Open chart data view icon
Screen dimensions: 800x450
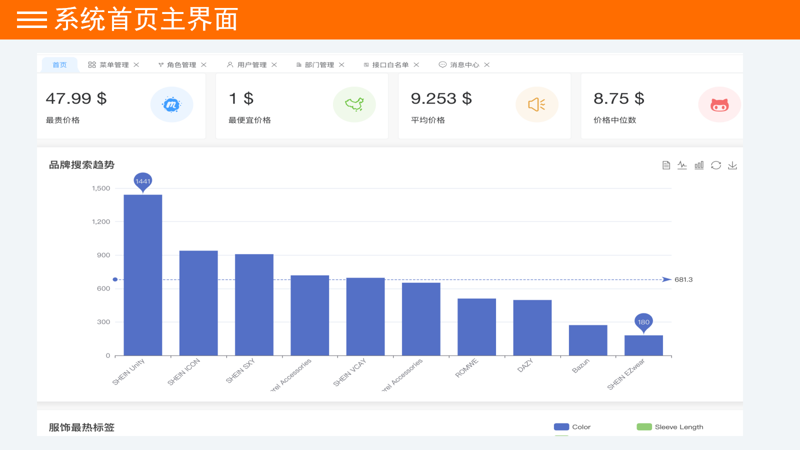click(x=666, y=165)
